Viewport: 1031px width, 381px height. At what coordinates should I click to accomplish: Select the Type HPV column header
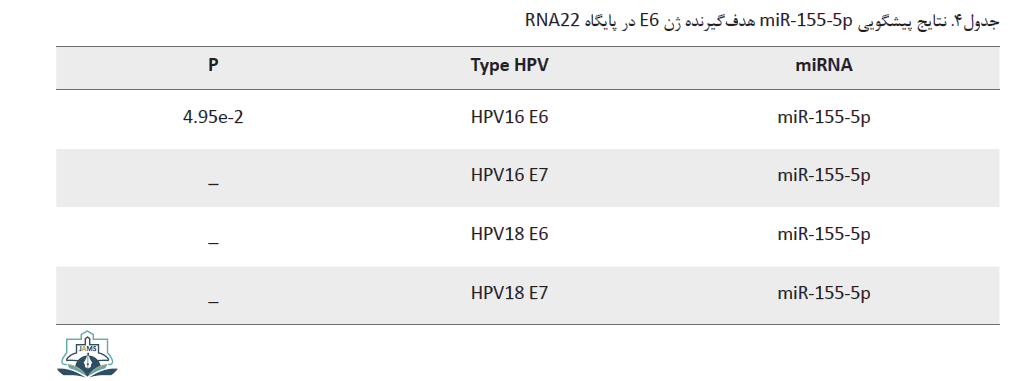[x=509, y=66]
